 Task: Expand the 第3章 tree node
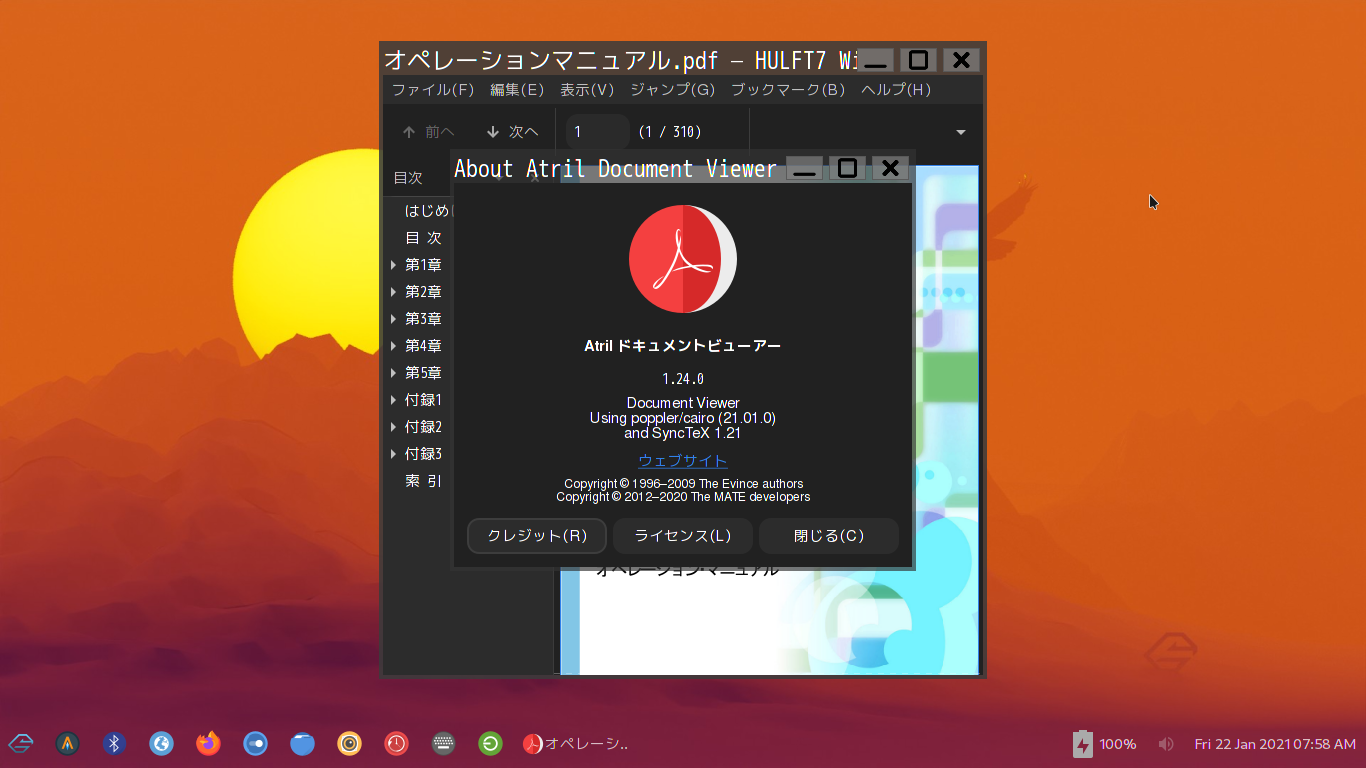(393, 319)
